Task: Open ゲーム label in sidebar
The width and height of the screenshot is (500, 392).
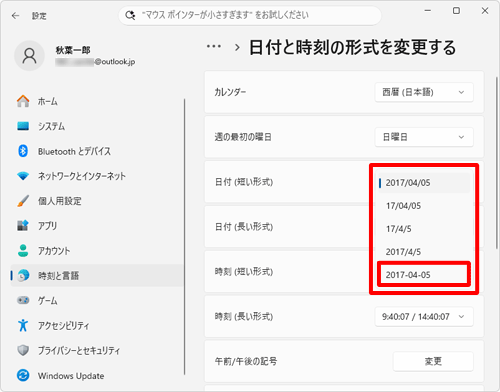Action: pos(47,301)
